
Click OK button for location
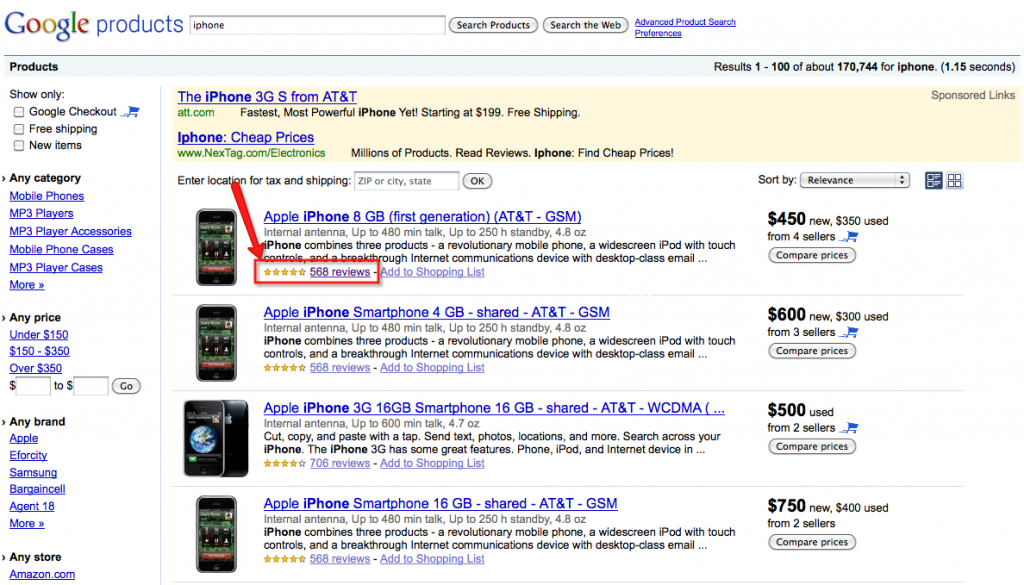tap(477, 181)
